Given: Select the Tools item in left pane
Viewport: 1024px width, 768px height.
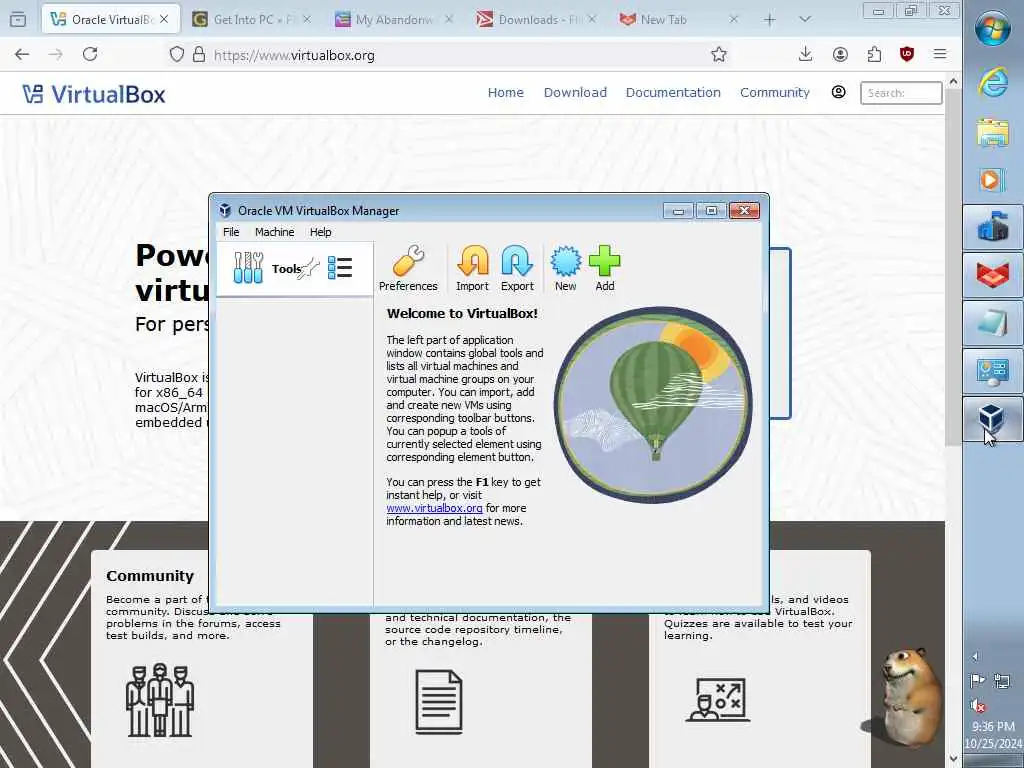Looking at the screenshot, I should tap(295, 268).
